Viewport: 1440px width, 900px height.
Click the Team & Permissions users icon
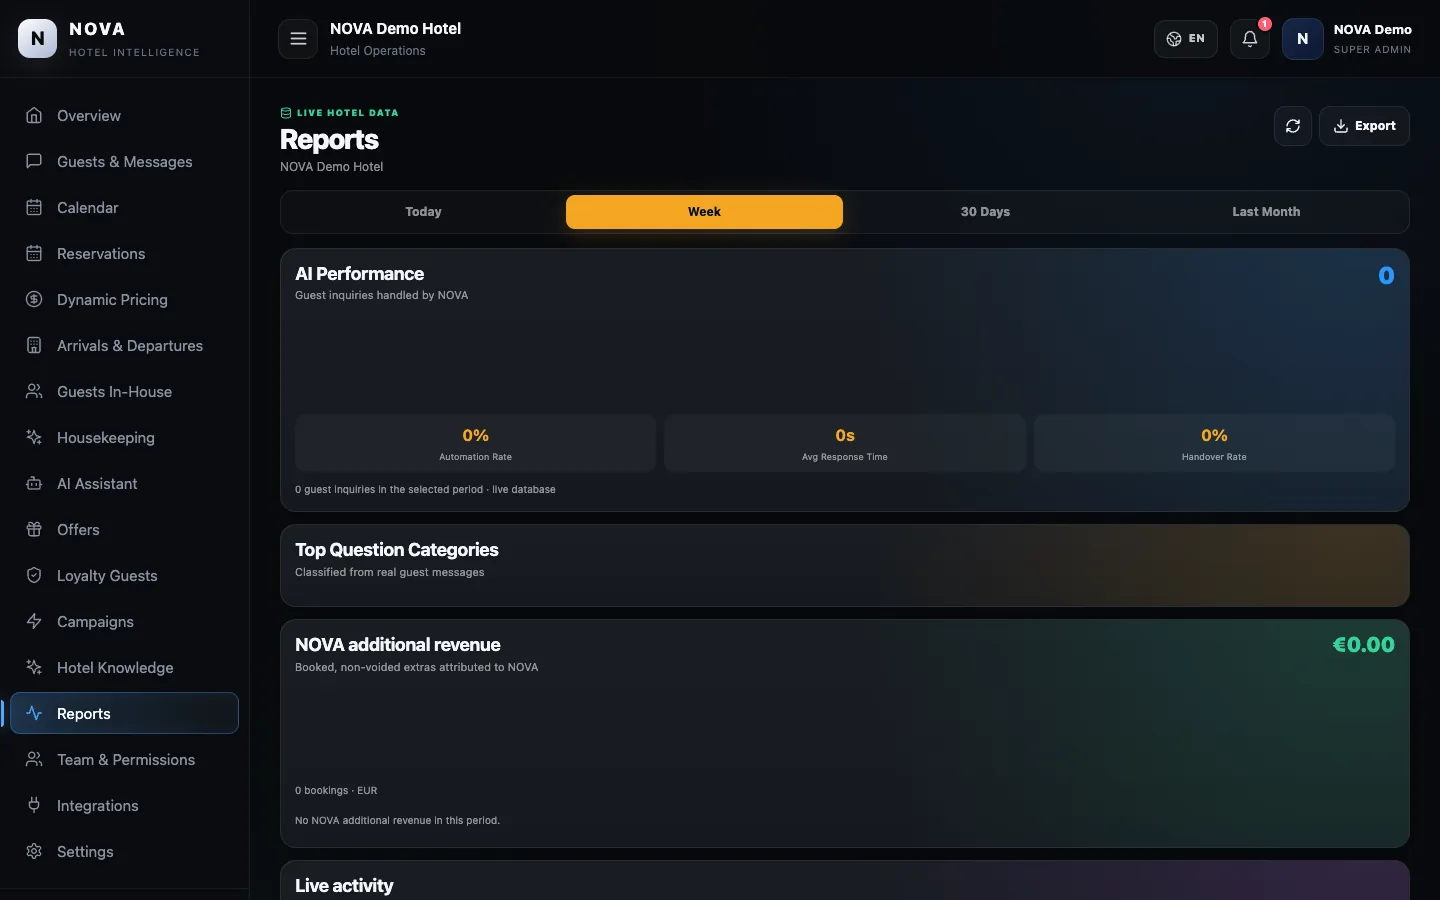click(x=34, y=759)
